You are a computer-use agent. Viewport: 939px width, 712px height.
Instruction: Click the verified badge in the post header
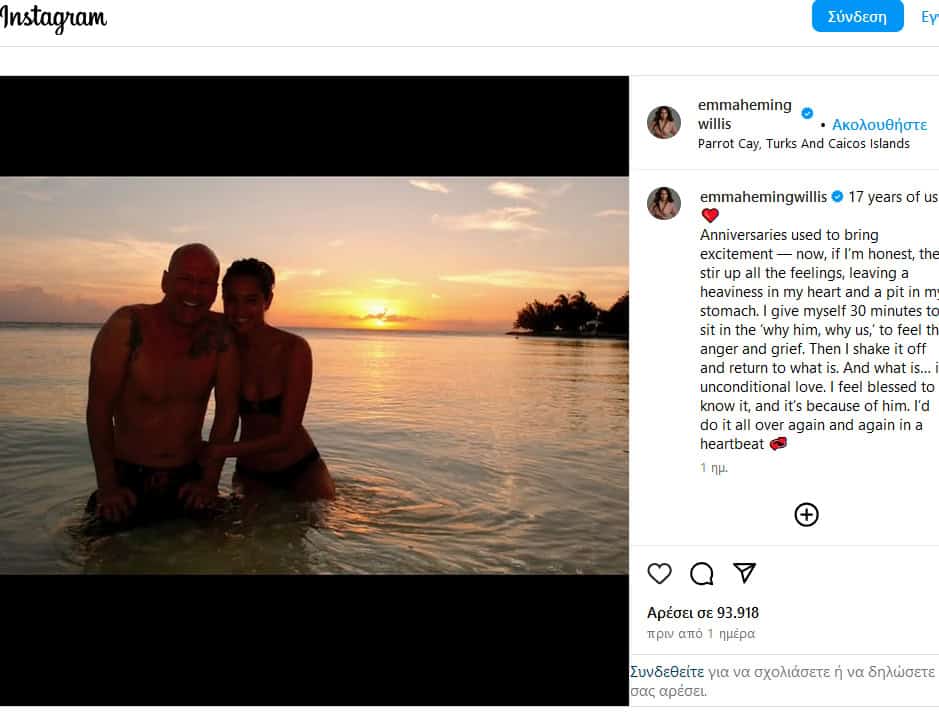click(807, 113)
